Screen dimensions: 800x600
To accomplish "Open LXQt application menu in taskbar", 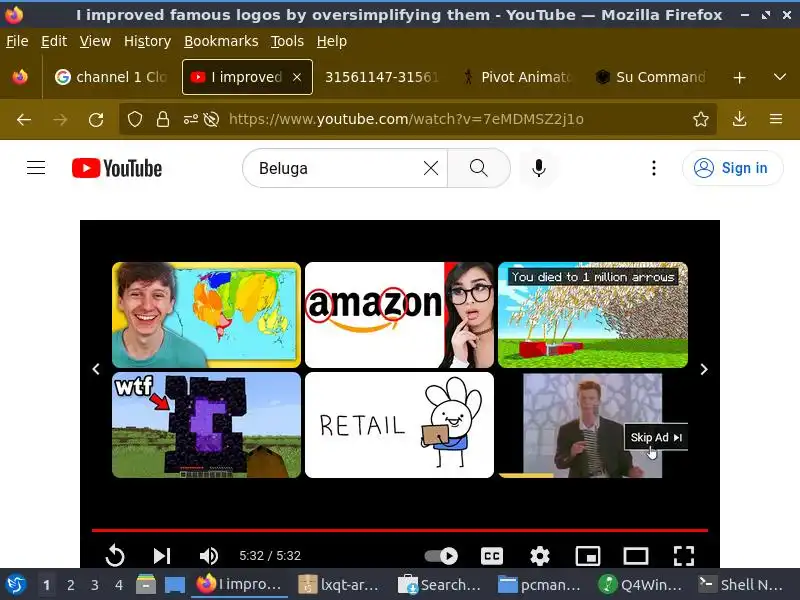I will click(16, 585).
